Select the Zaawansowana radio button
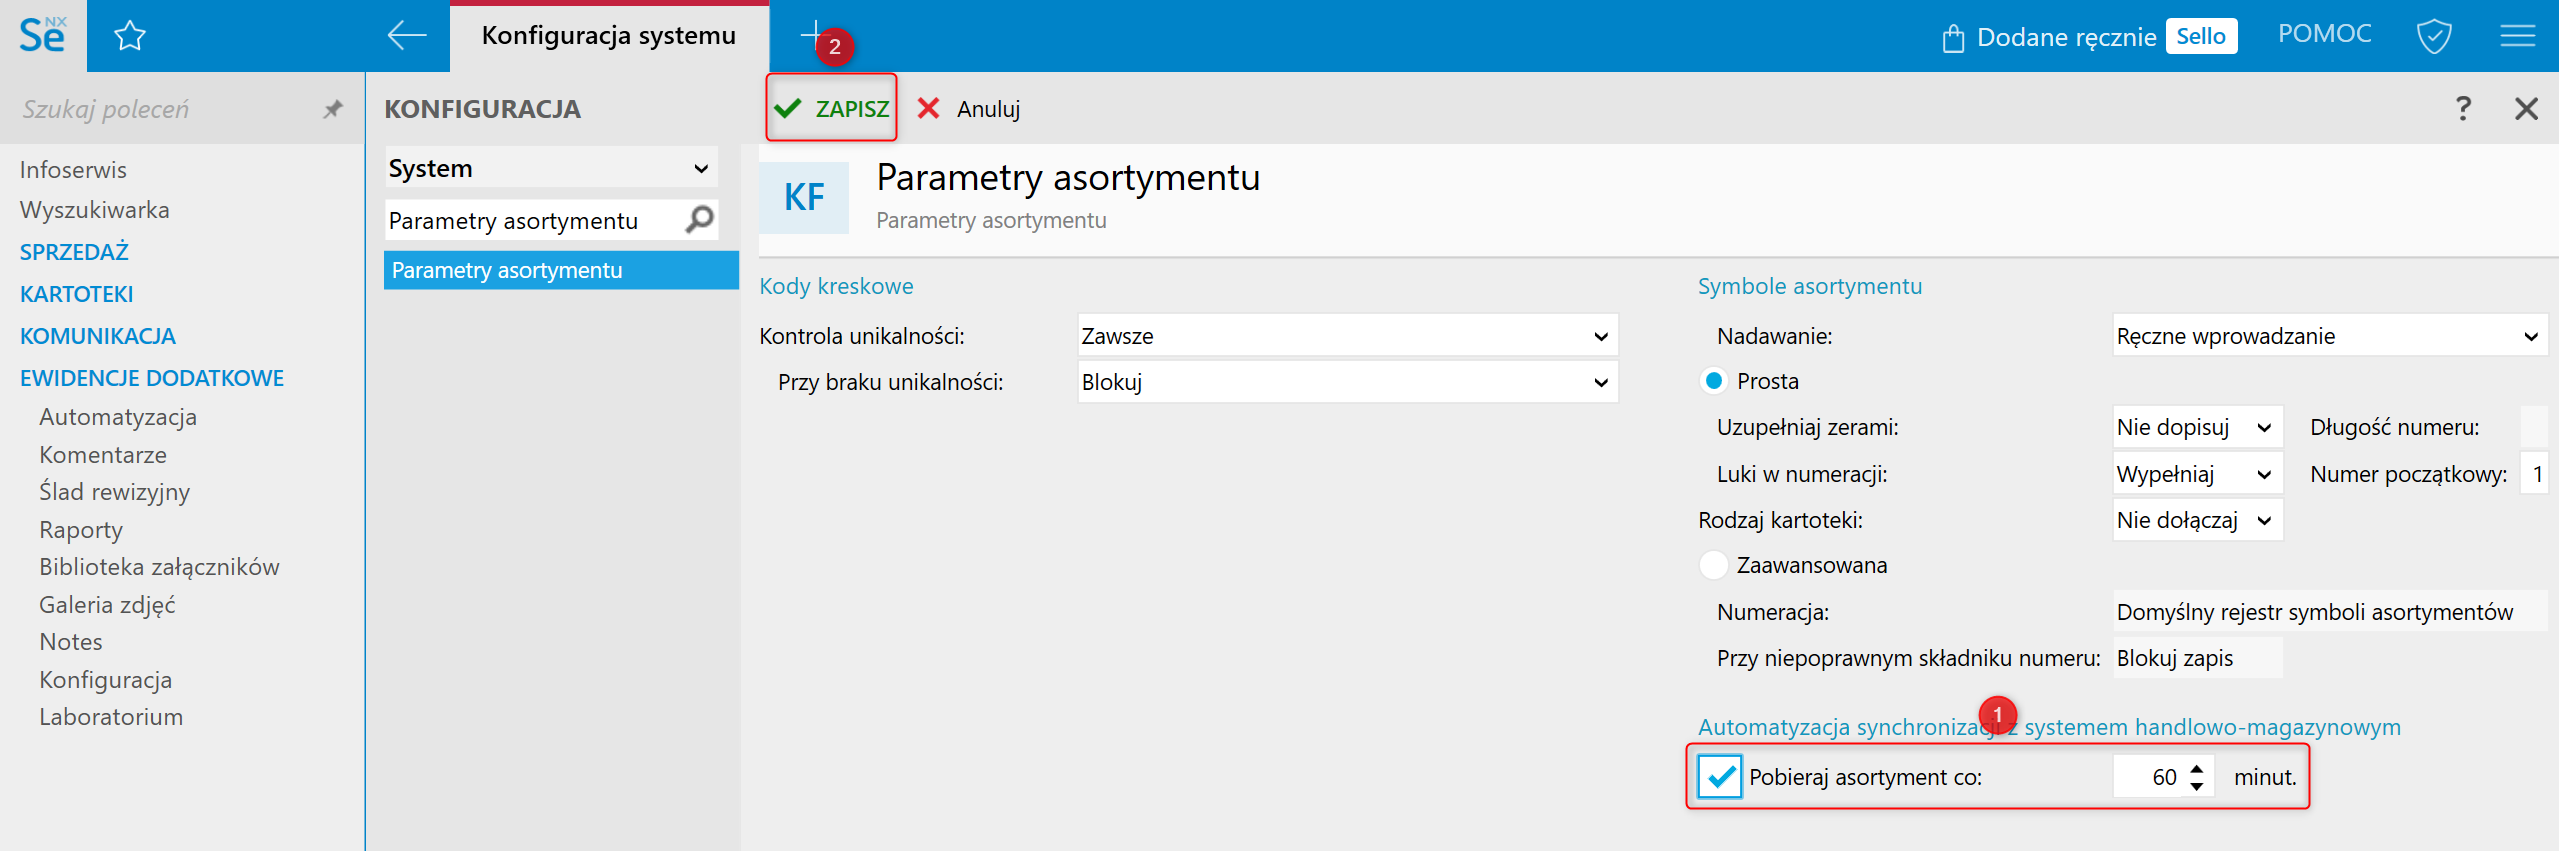 click(1714, 565)
